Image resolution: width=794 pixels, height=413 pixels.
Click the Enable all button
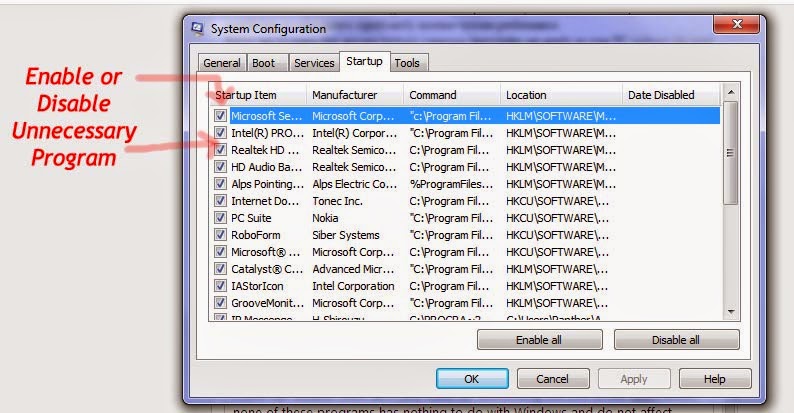point(539,340)
